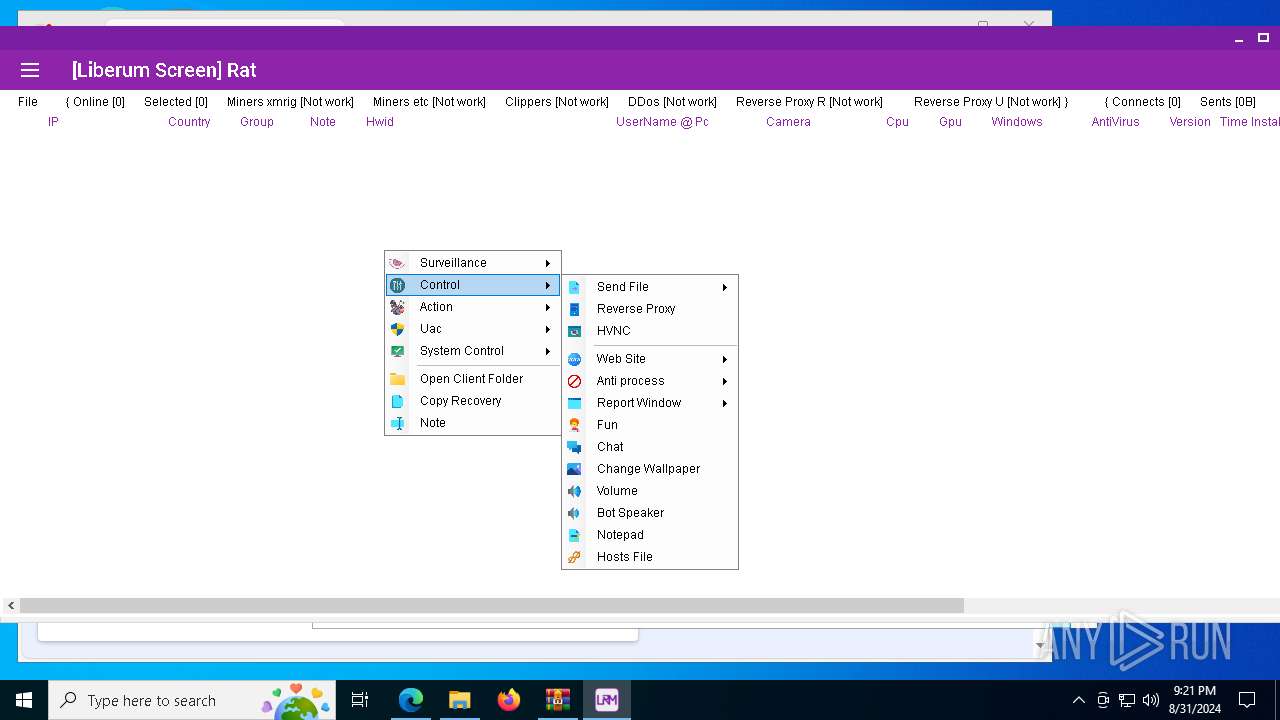The height and width of the screenshot is (720, 1280).
Task: Expand the Report Window submenu arrow
Action: (725, 403)
